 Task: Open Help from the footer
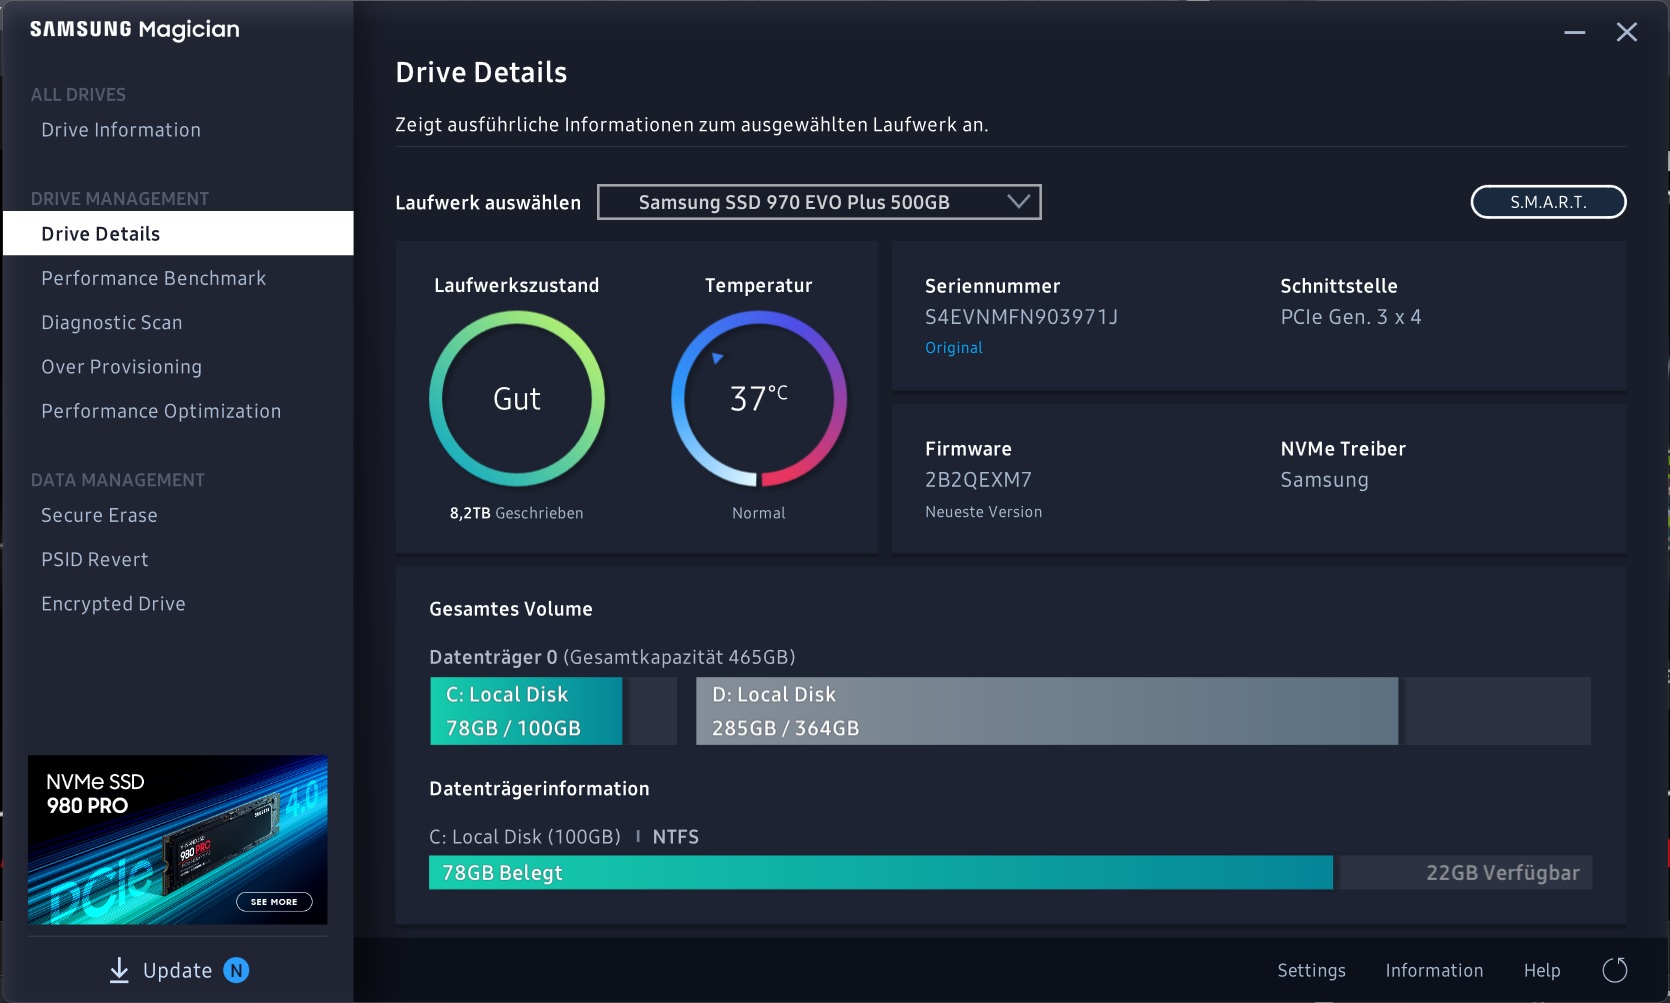click(1542, 970)
